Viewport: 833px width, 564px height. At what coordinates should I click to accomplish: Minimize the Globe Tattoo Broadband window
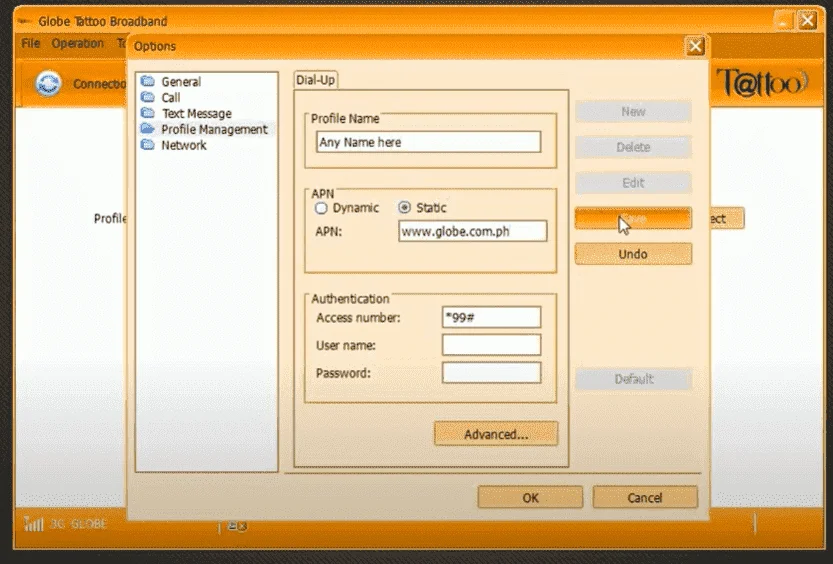tap(783, 21)
